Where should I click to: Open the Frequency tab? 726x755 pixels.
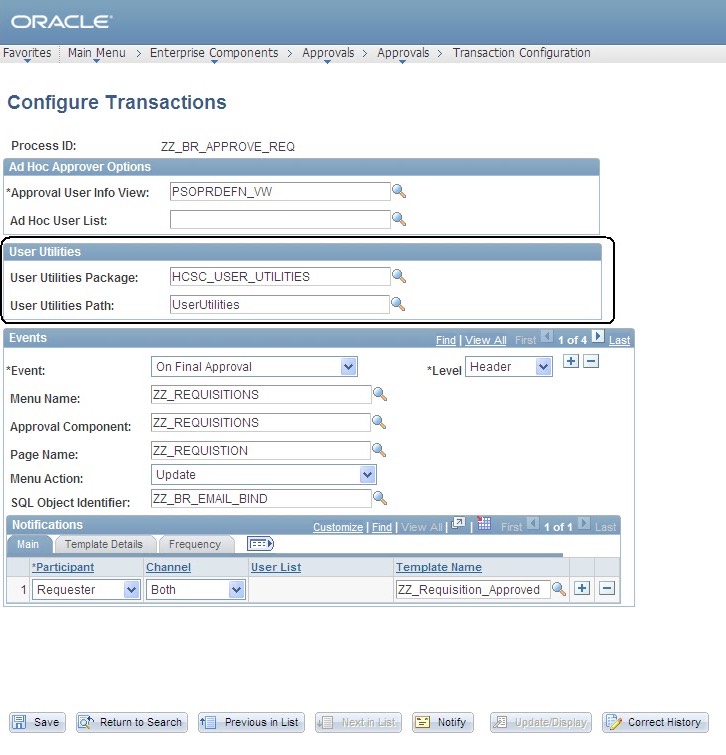(x=195, y=544)
